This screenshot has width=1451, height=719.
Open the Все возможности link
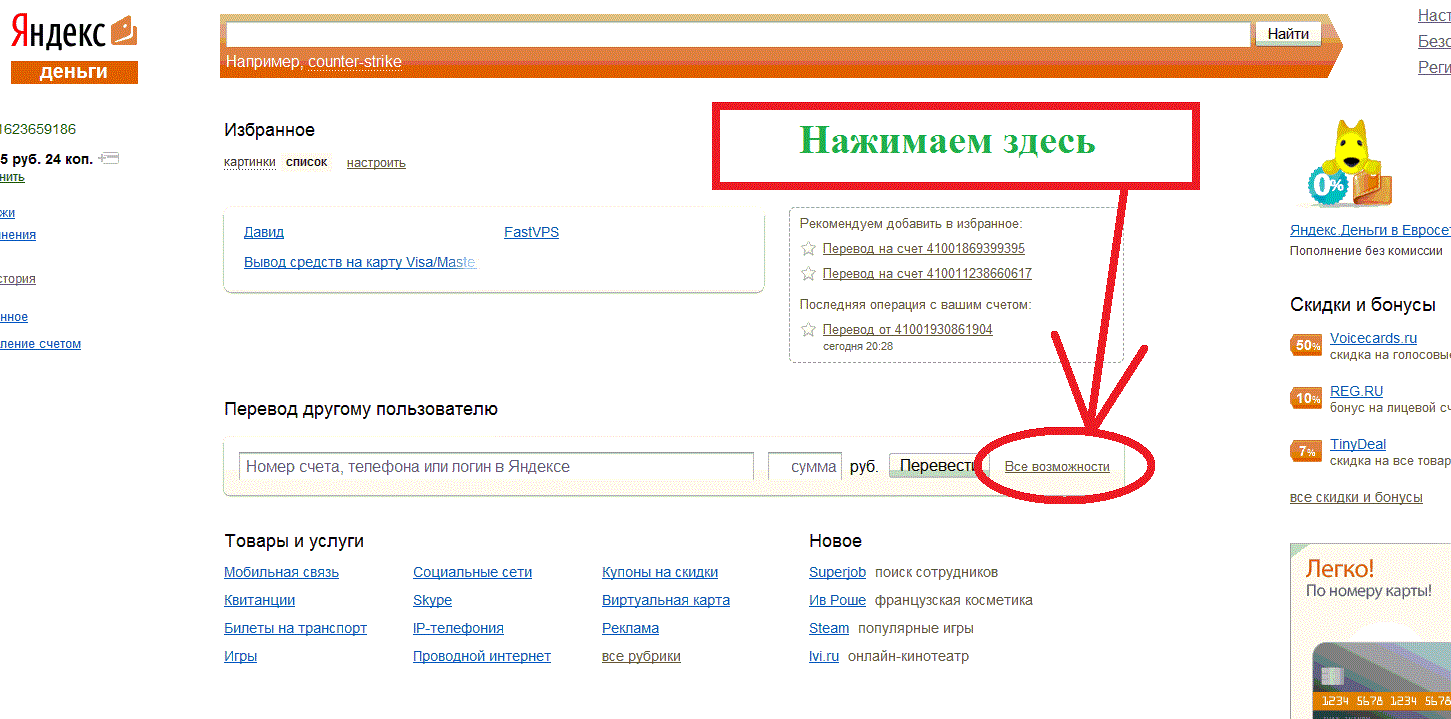[x=1057, y=467]
